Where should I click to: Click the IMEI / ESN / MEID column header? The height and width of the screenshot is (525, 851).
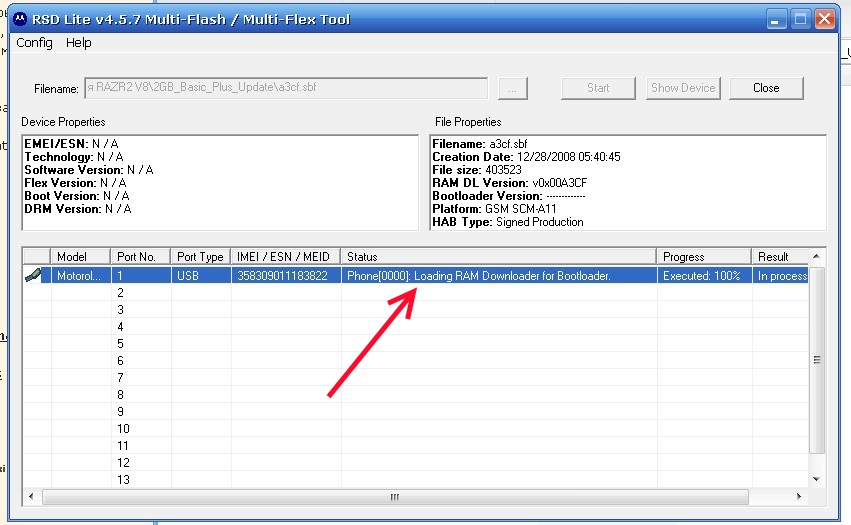coord(286,256)
